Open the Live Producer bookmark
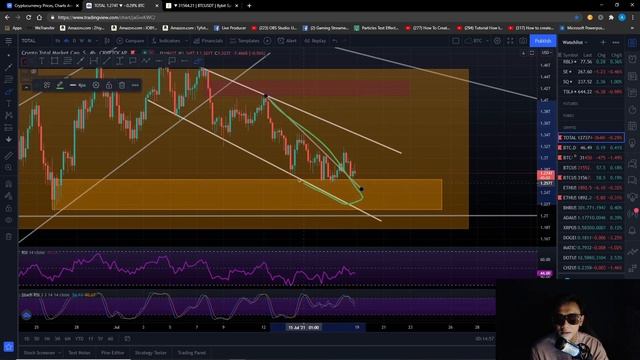The image size is (640, 360). [230, 28]
